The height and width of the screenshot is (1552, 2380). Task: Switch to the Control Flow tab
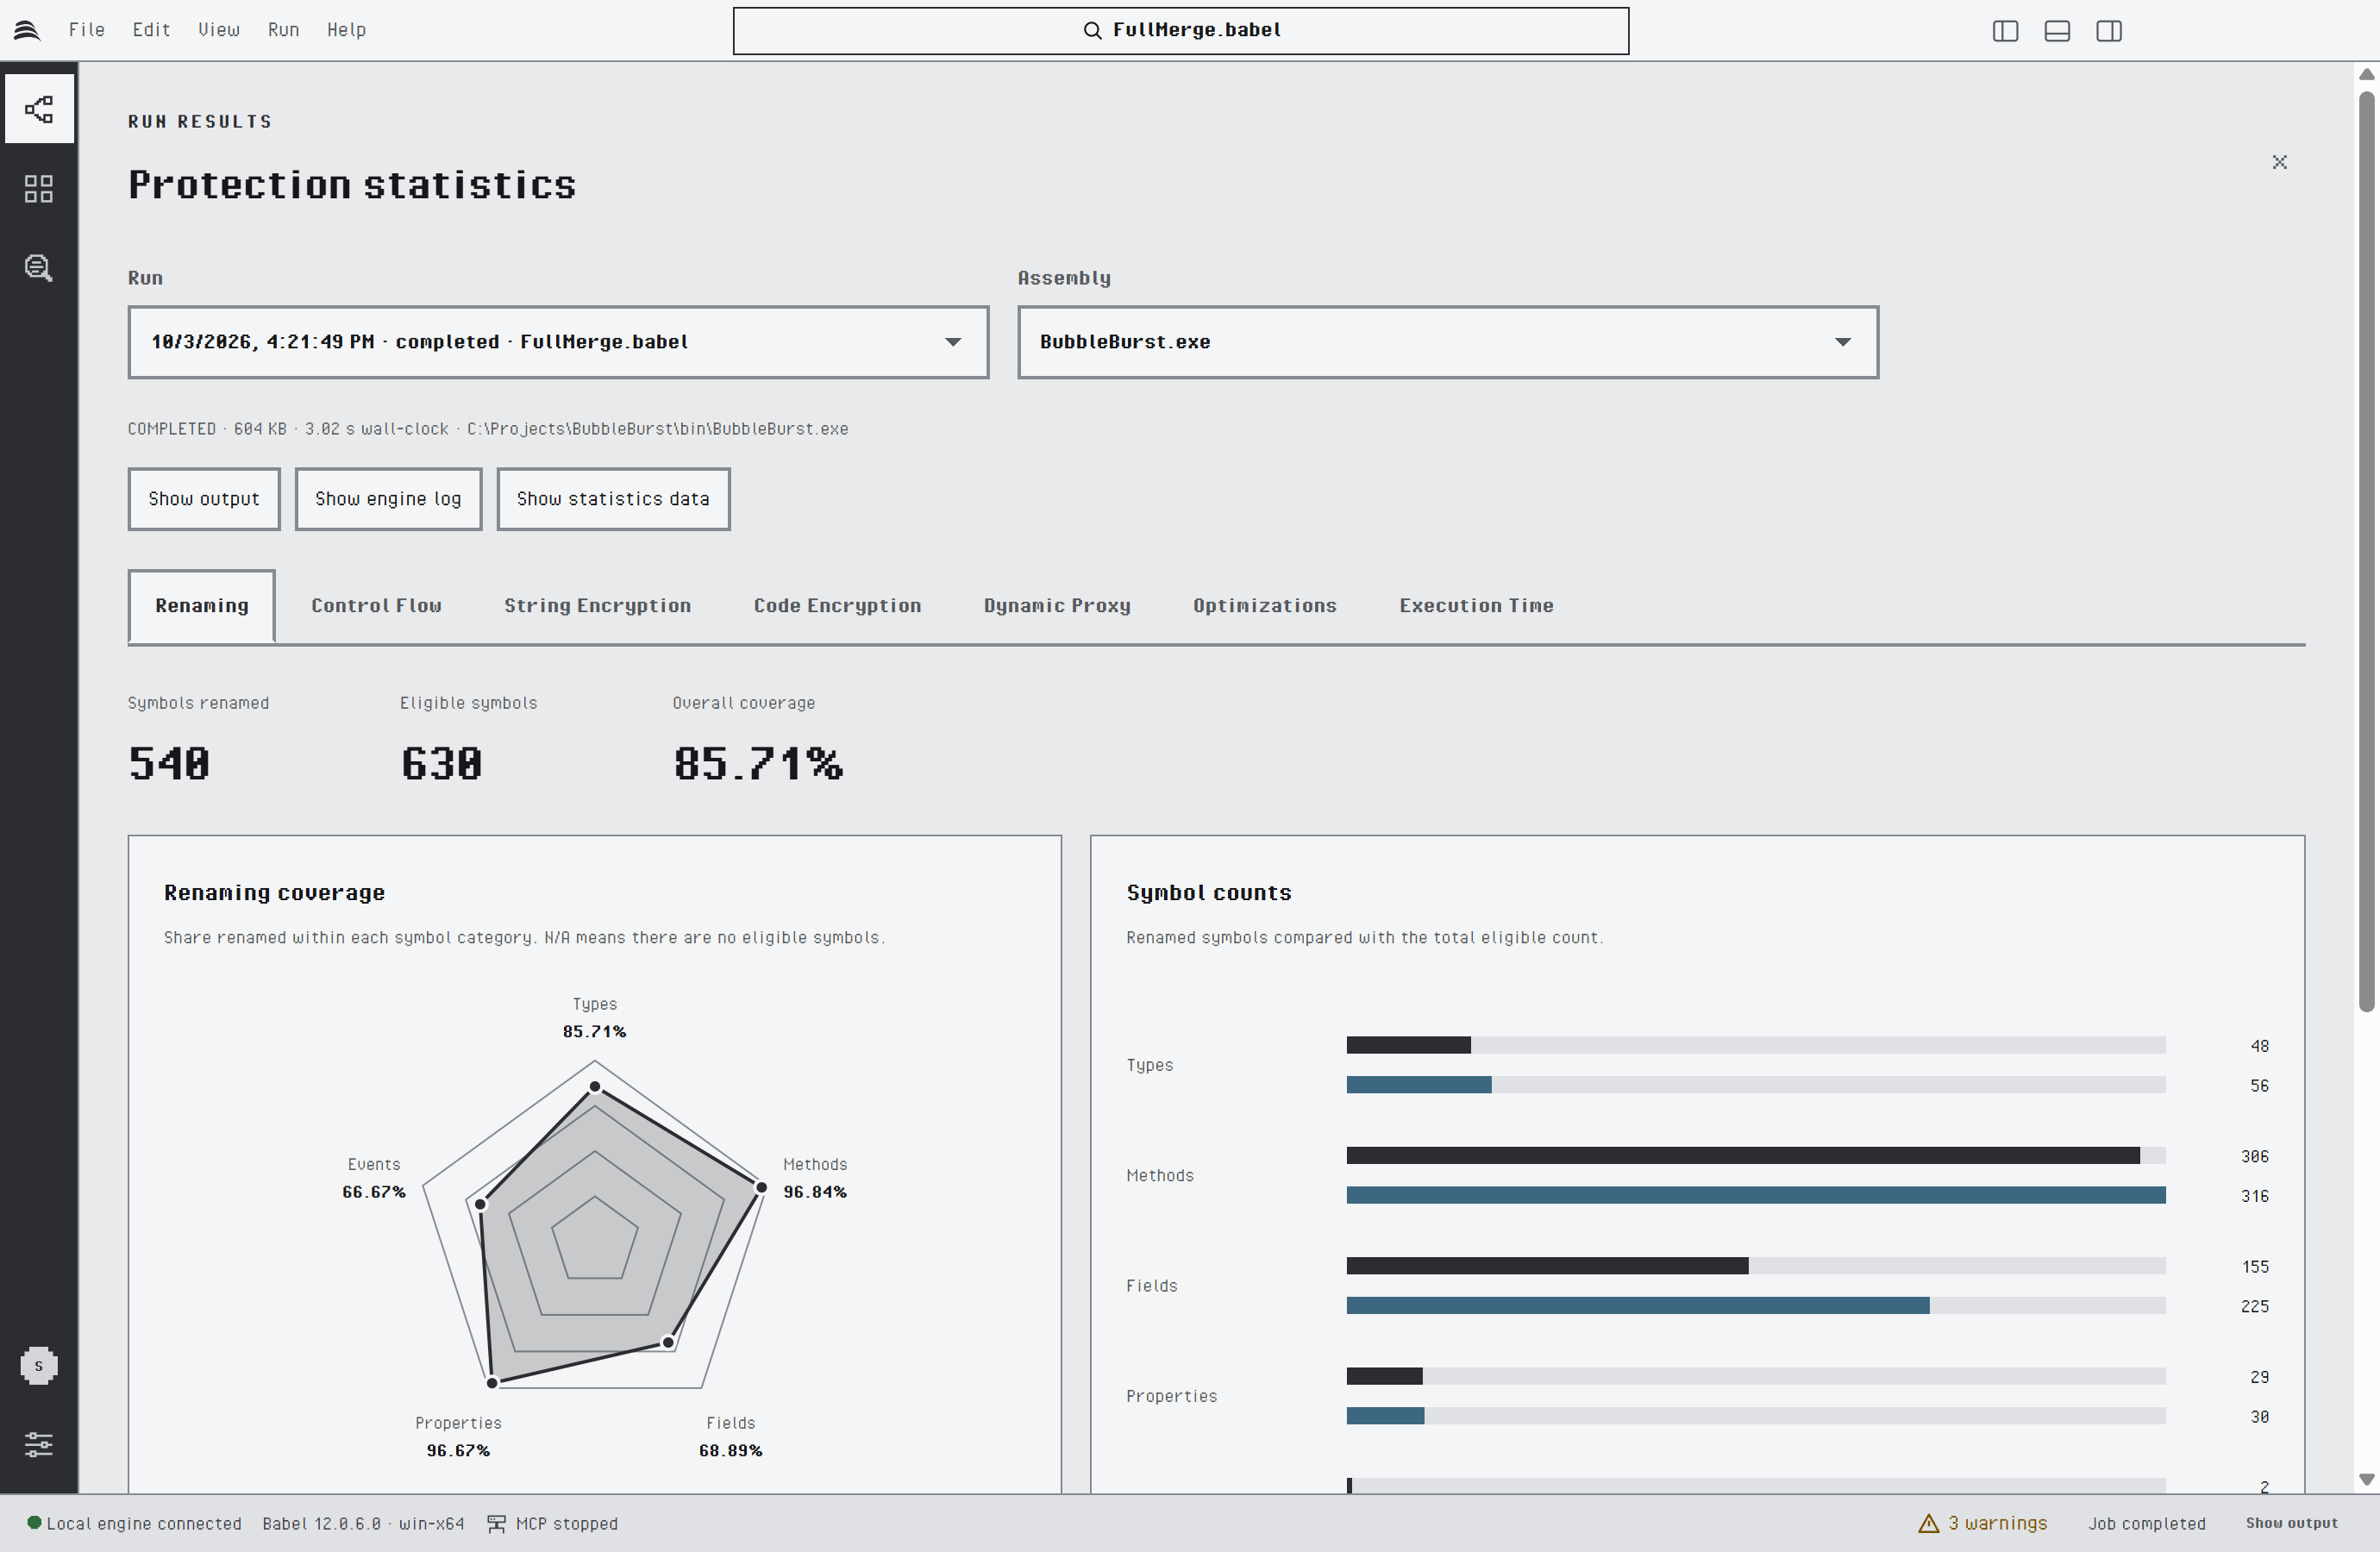point(376,606)
